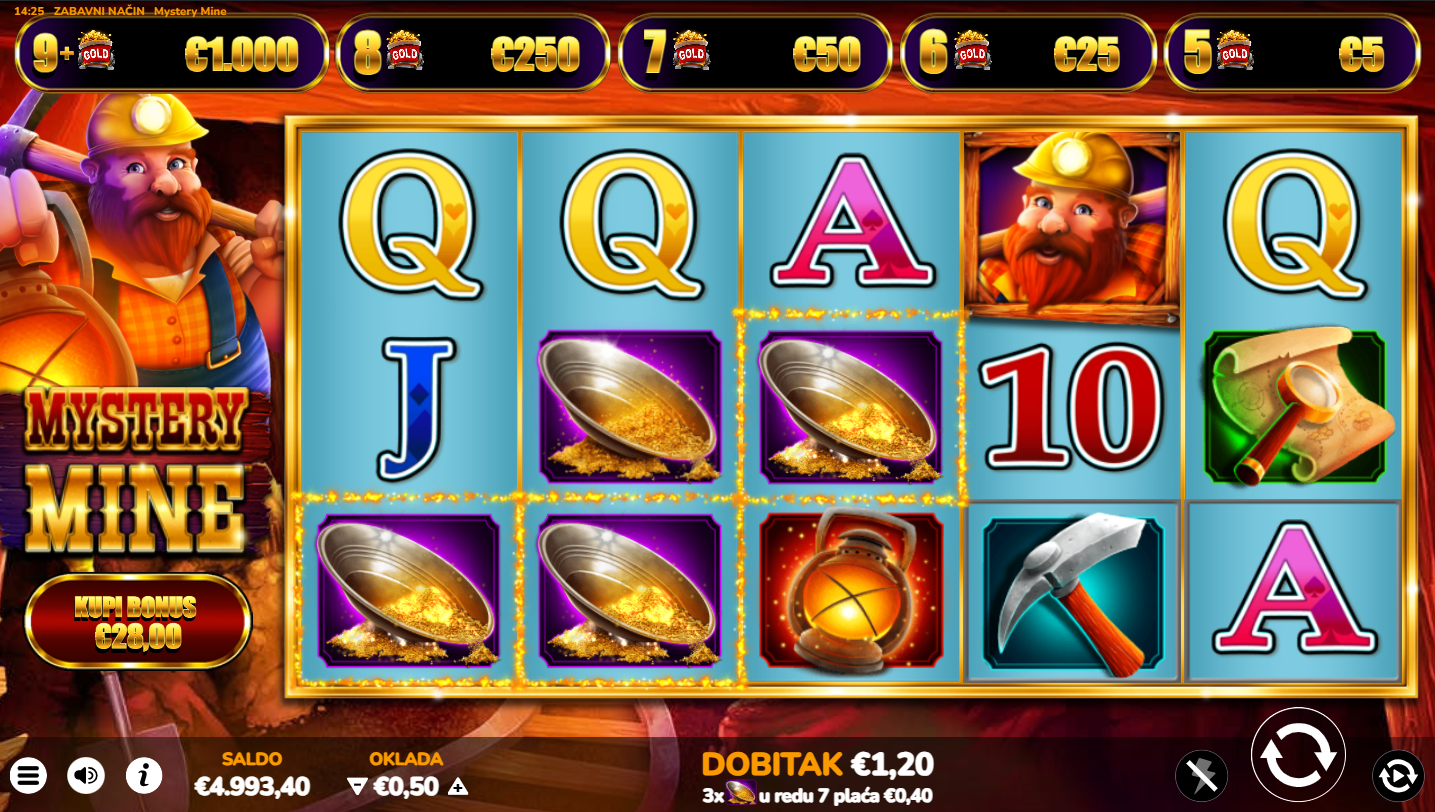Select the 9+ Gold €1.000 prize panel
Viewport: 1435px width, 812px height.
(172, 53)
